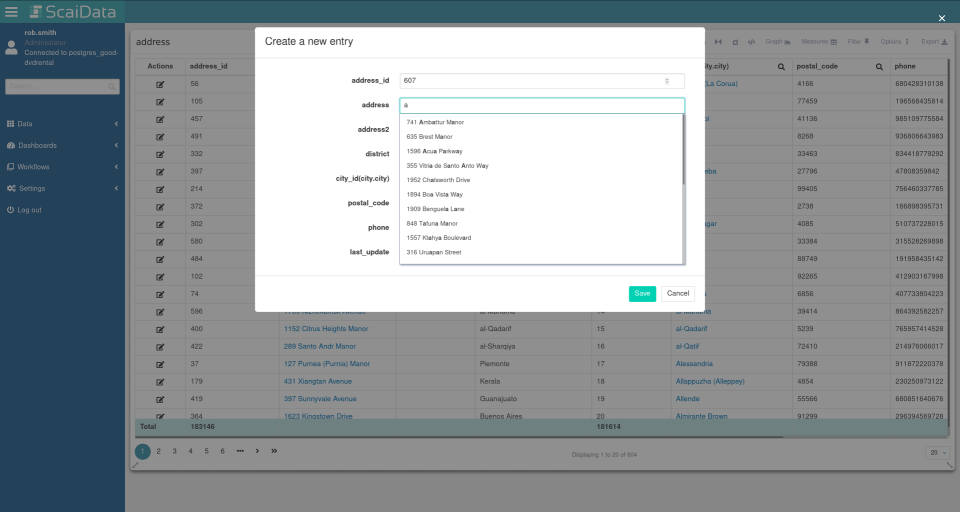
Task: Click Save in the new entry dialog
Action: [642, 294]
